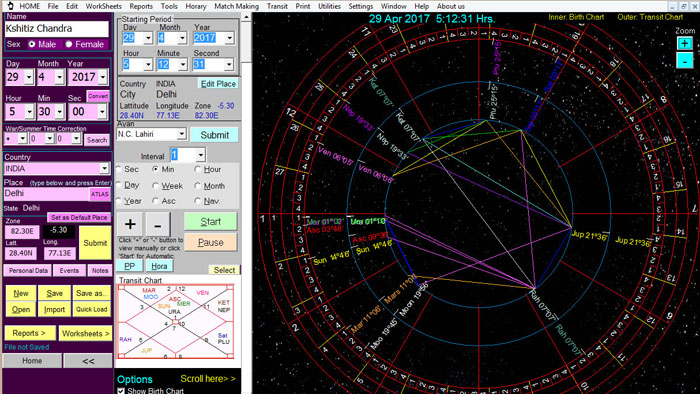Click the Search button

(x=97, y=140)
